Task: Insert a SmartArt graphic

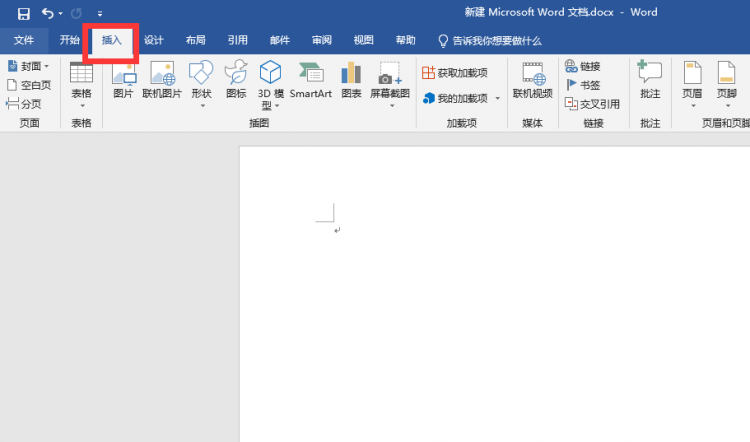Action: click(311, 80)
